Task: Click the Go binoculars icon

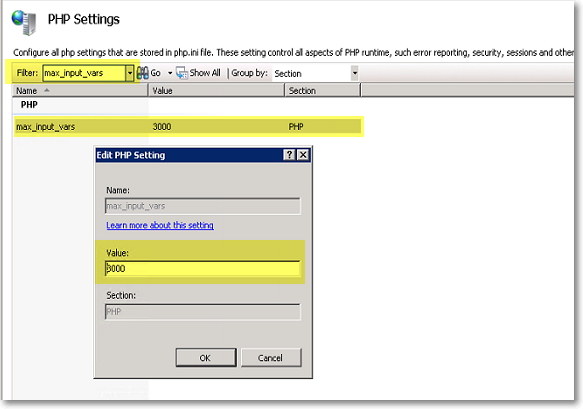Action: coord(142,73)
